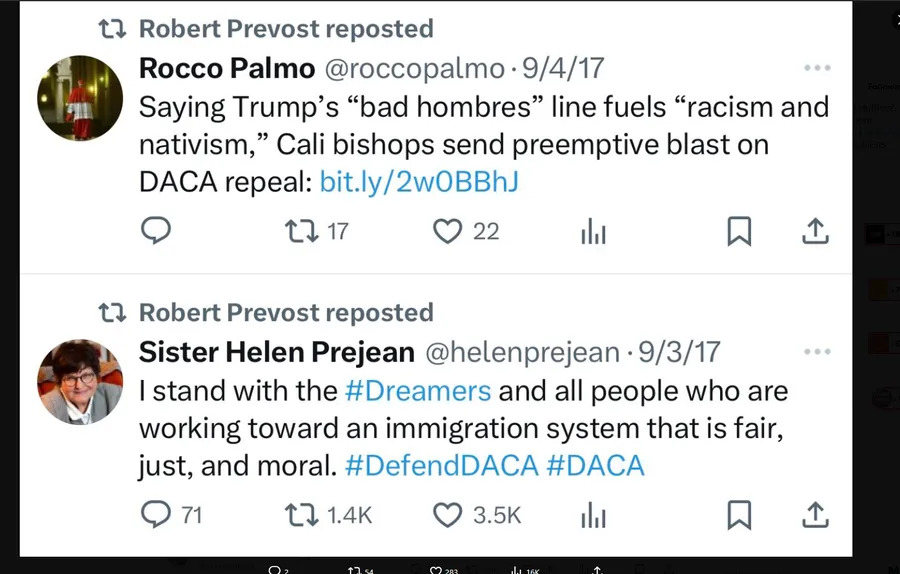The image size is (900, 574).
Task: Open Rocco Palmo's profile picture
Action: (x=80, y=98)
